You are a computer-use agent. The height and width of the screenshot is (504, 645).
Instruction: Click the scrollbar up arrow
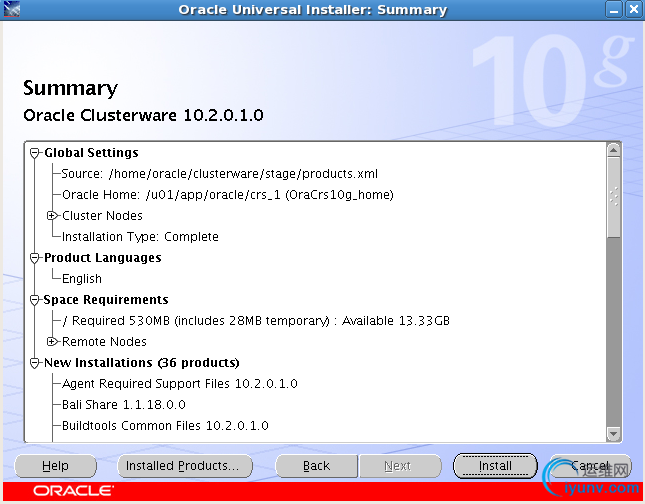(x=613, y=150)
